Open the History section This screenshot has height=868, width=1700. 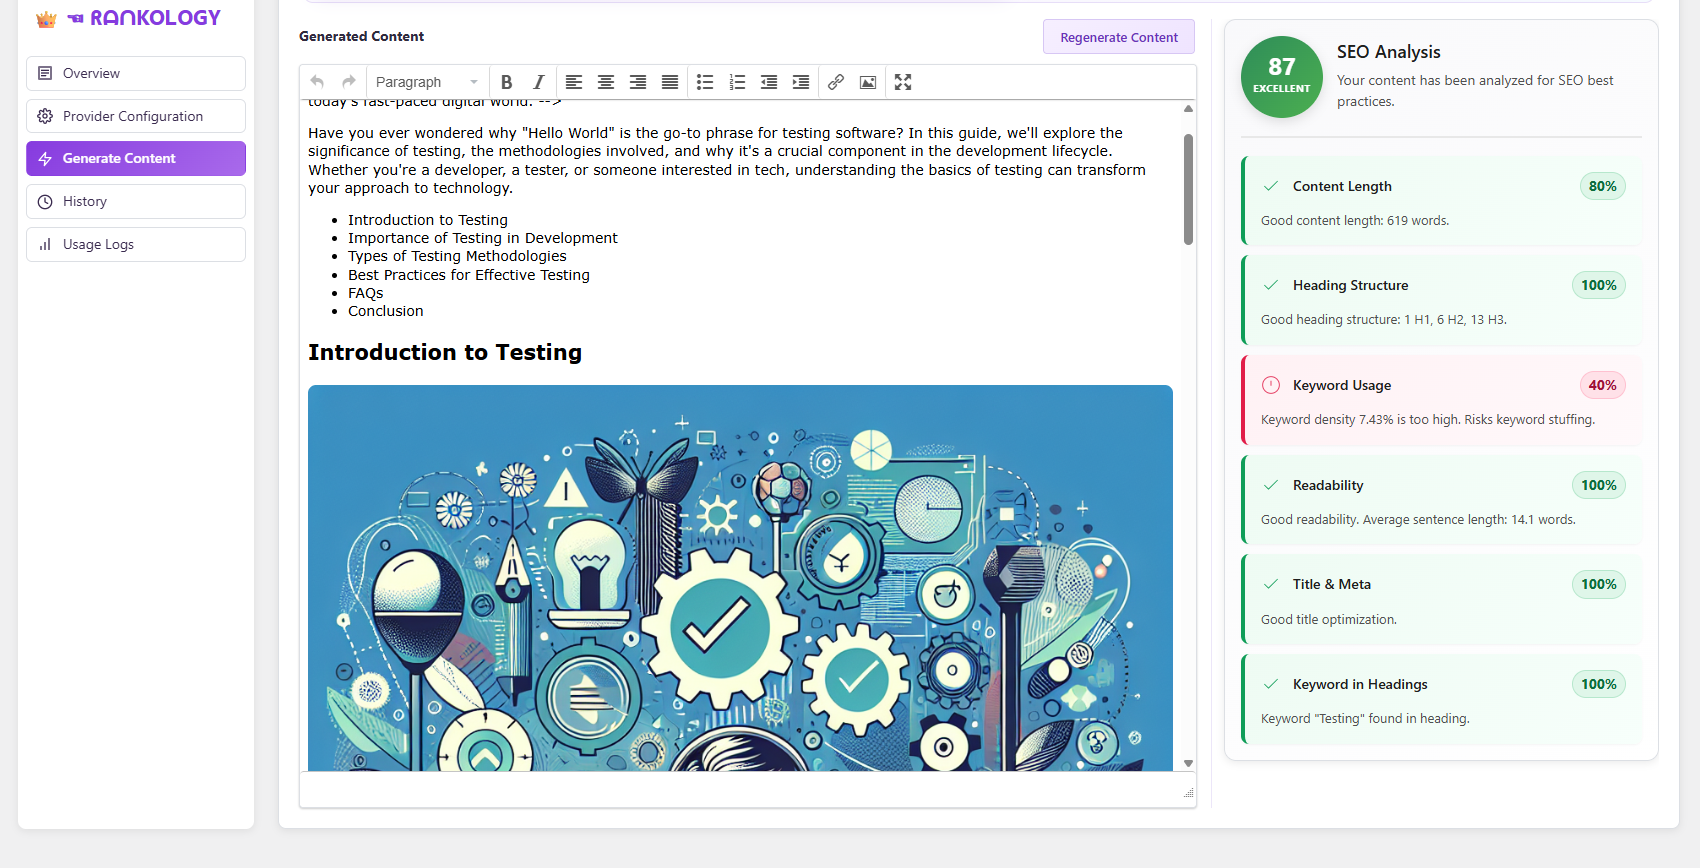click(136, 201)
